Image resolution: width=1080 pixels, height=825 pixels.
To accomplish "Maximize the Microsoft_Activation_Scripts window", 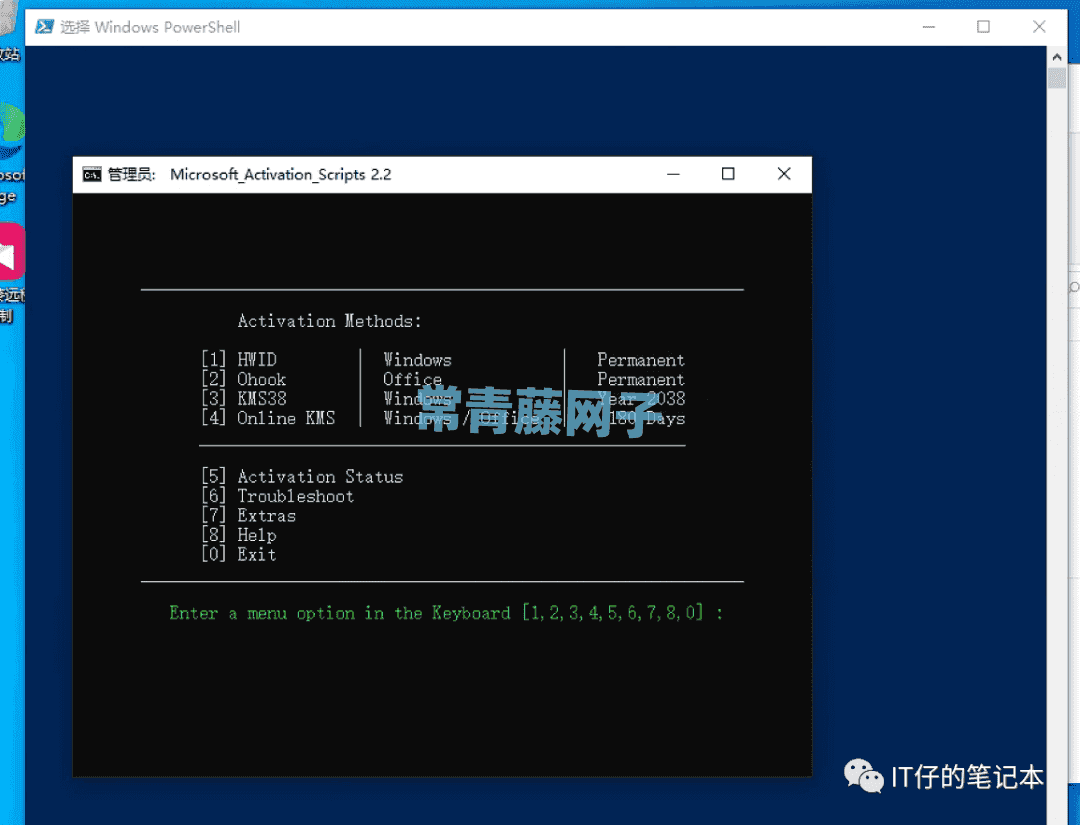I will 728,174.
